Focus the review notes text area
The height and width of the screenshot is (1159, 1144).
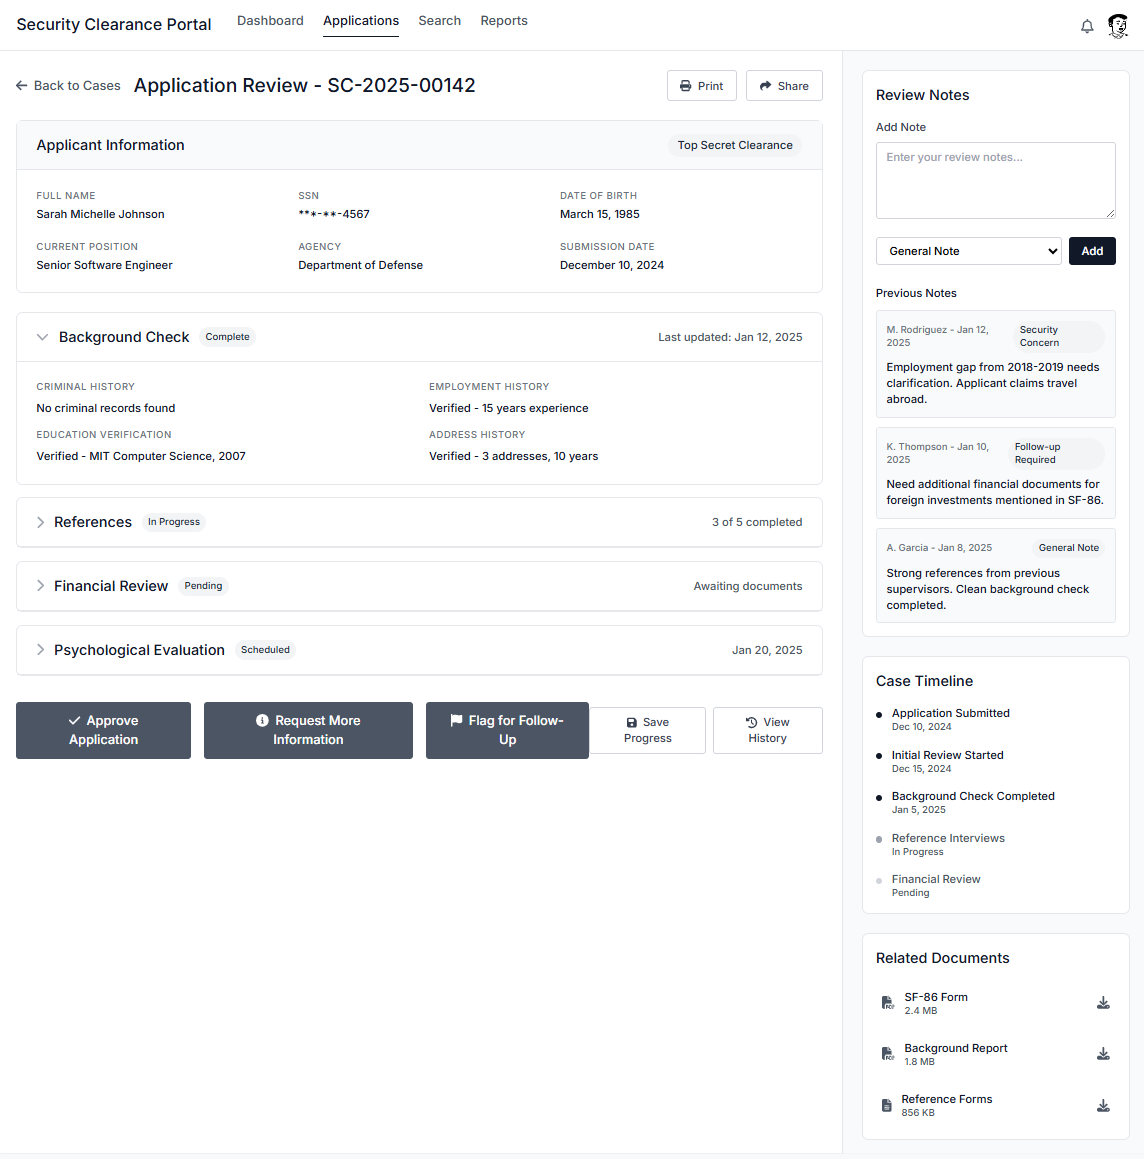click(995, 180)
